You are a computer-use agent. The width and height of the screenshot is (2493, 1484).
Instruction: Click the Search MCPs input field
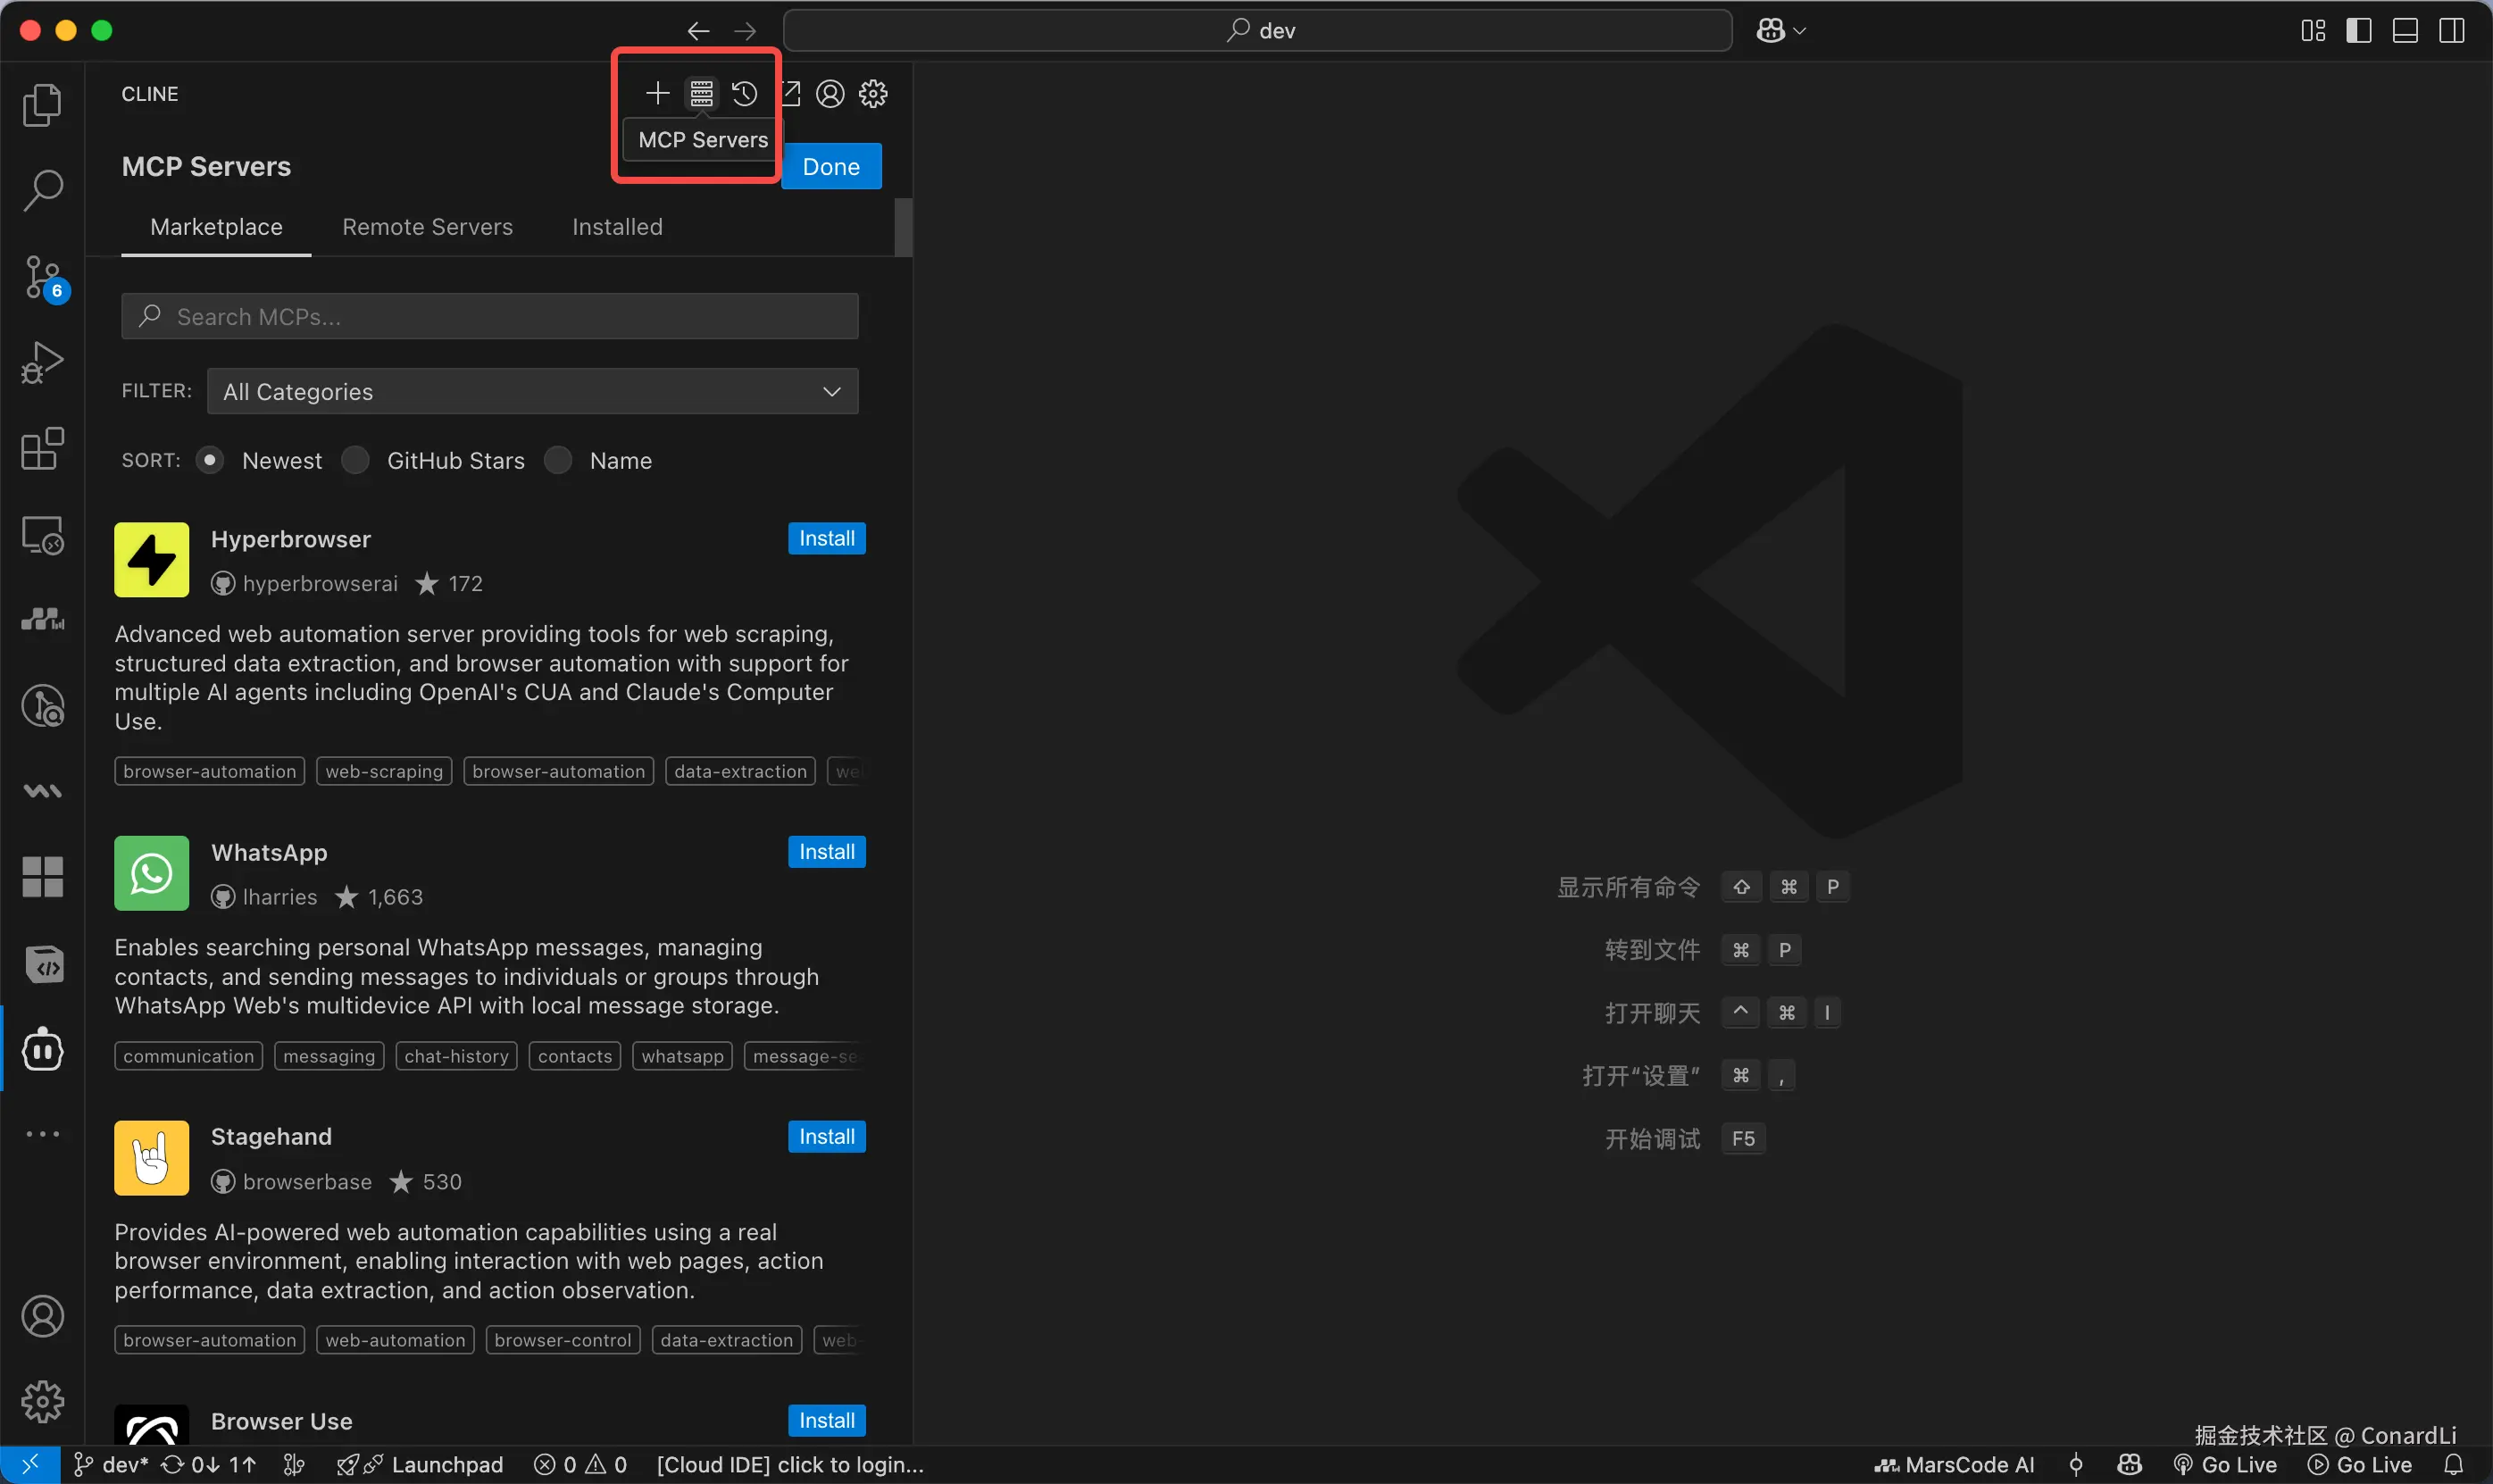pyautogui.click(x=490, y=317)
